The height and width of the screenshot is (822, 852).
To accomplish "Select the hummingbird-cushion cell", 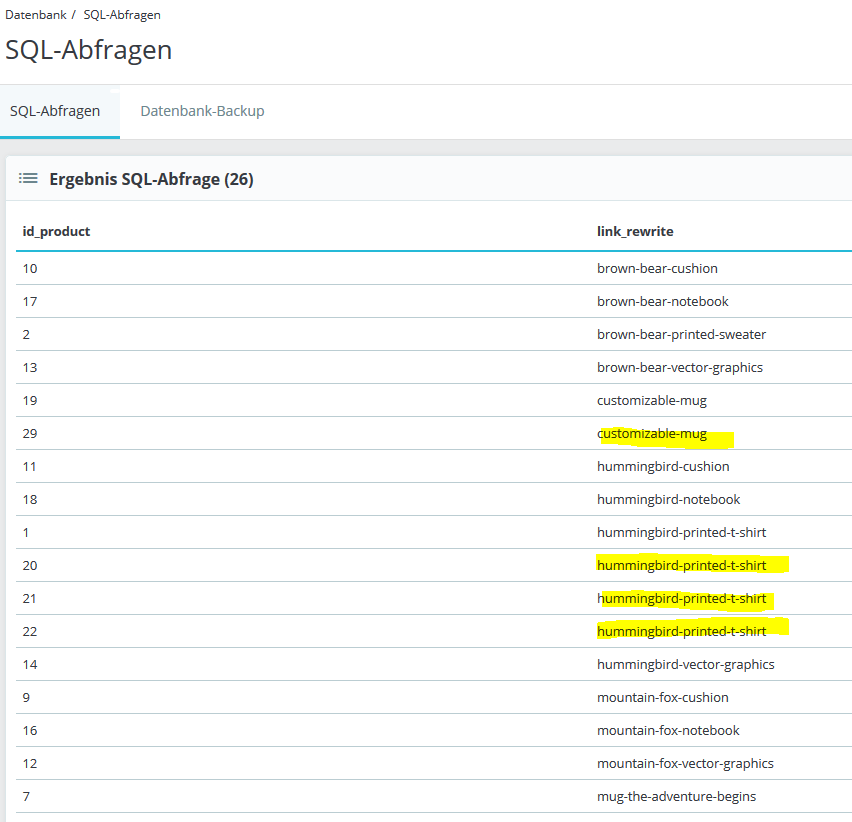I will (663, 467).
